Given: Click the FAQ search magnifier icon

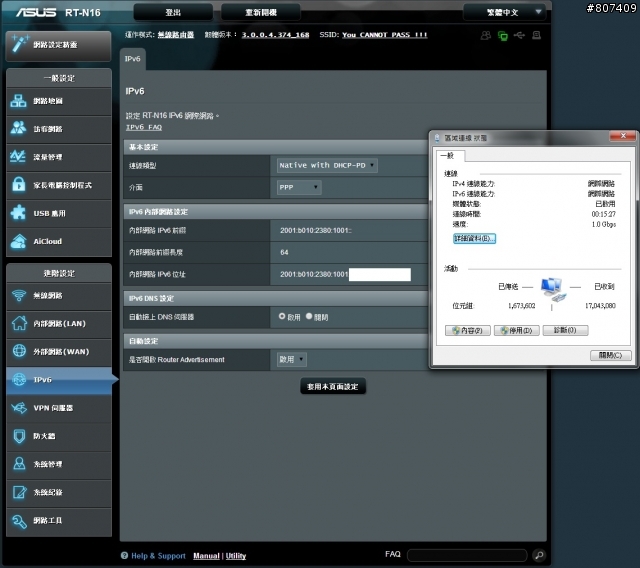Looking at the screenshot, I should click(x=539, y=555).
